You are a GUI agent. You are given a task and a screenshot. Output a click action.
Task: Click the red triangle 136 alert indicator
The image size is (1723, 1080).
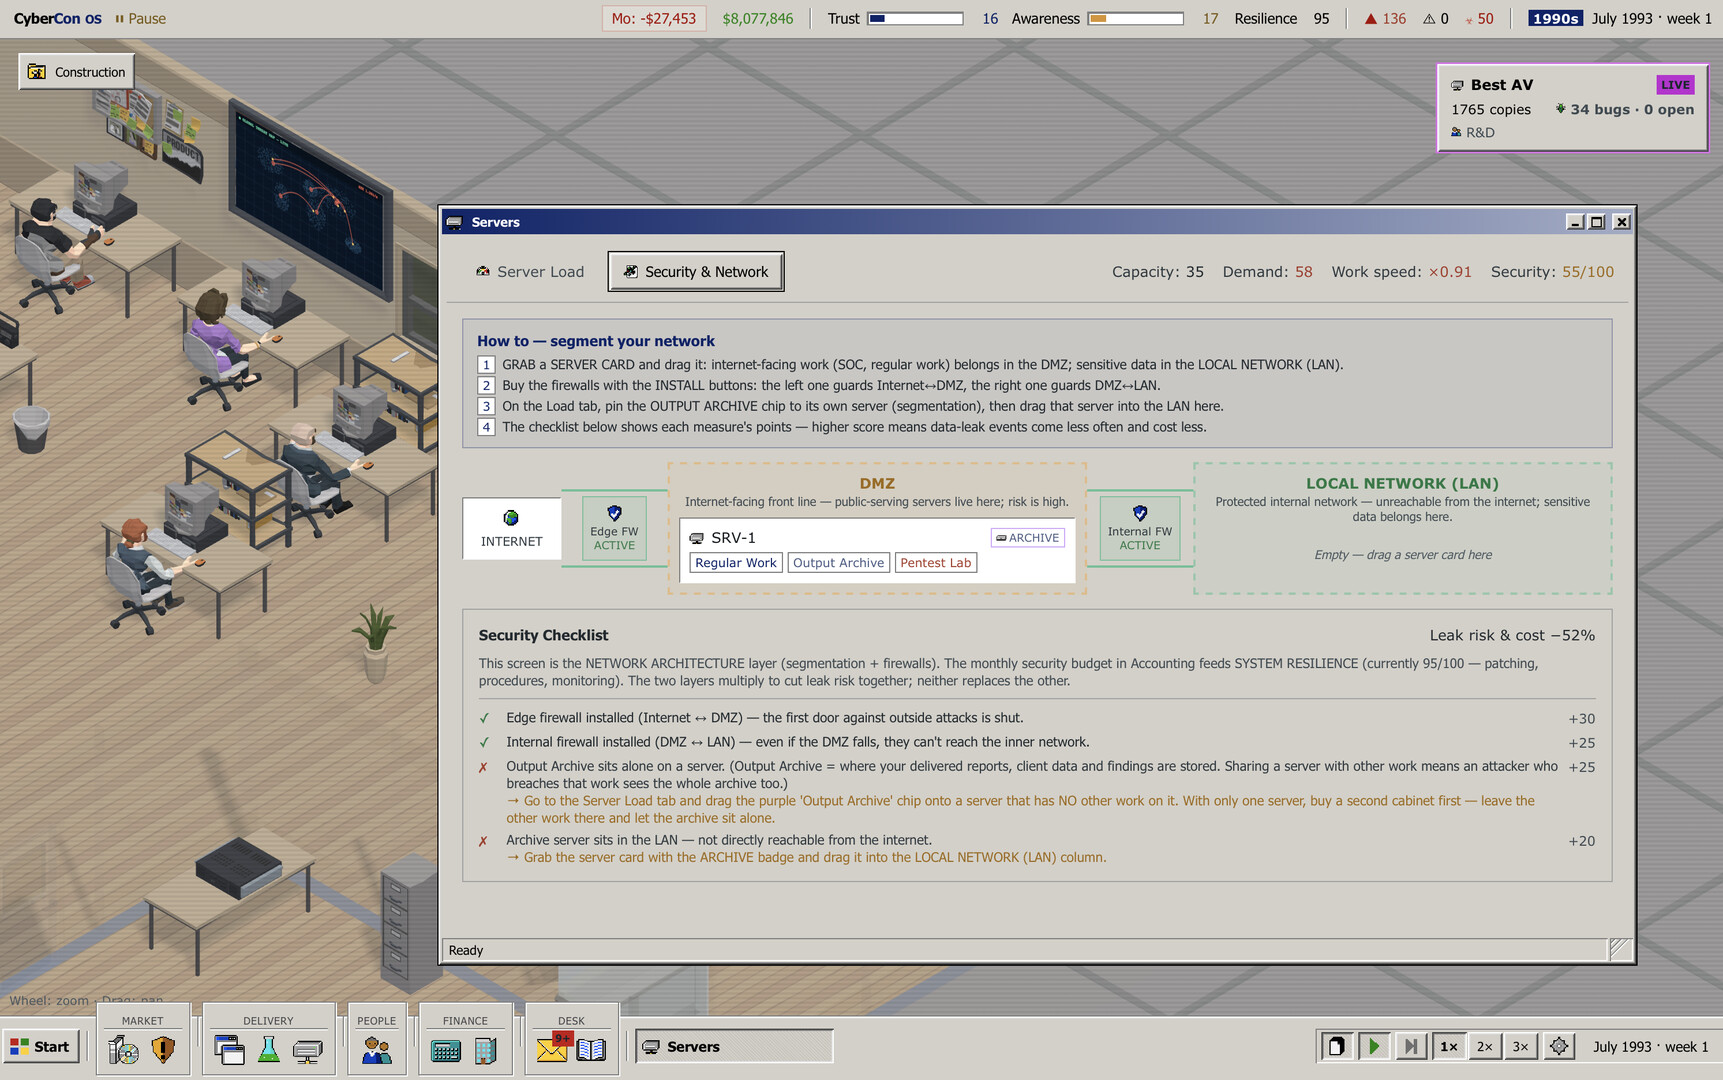coord(1385,19)
